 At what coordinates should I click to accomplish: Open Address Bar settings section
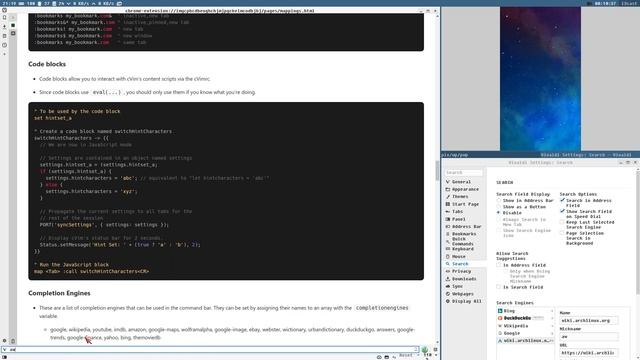point(466,226)
